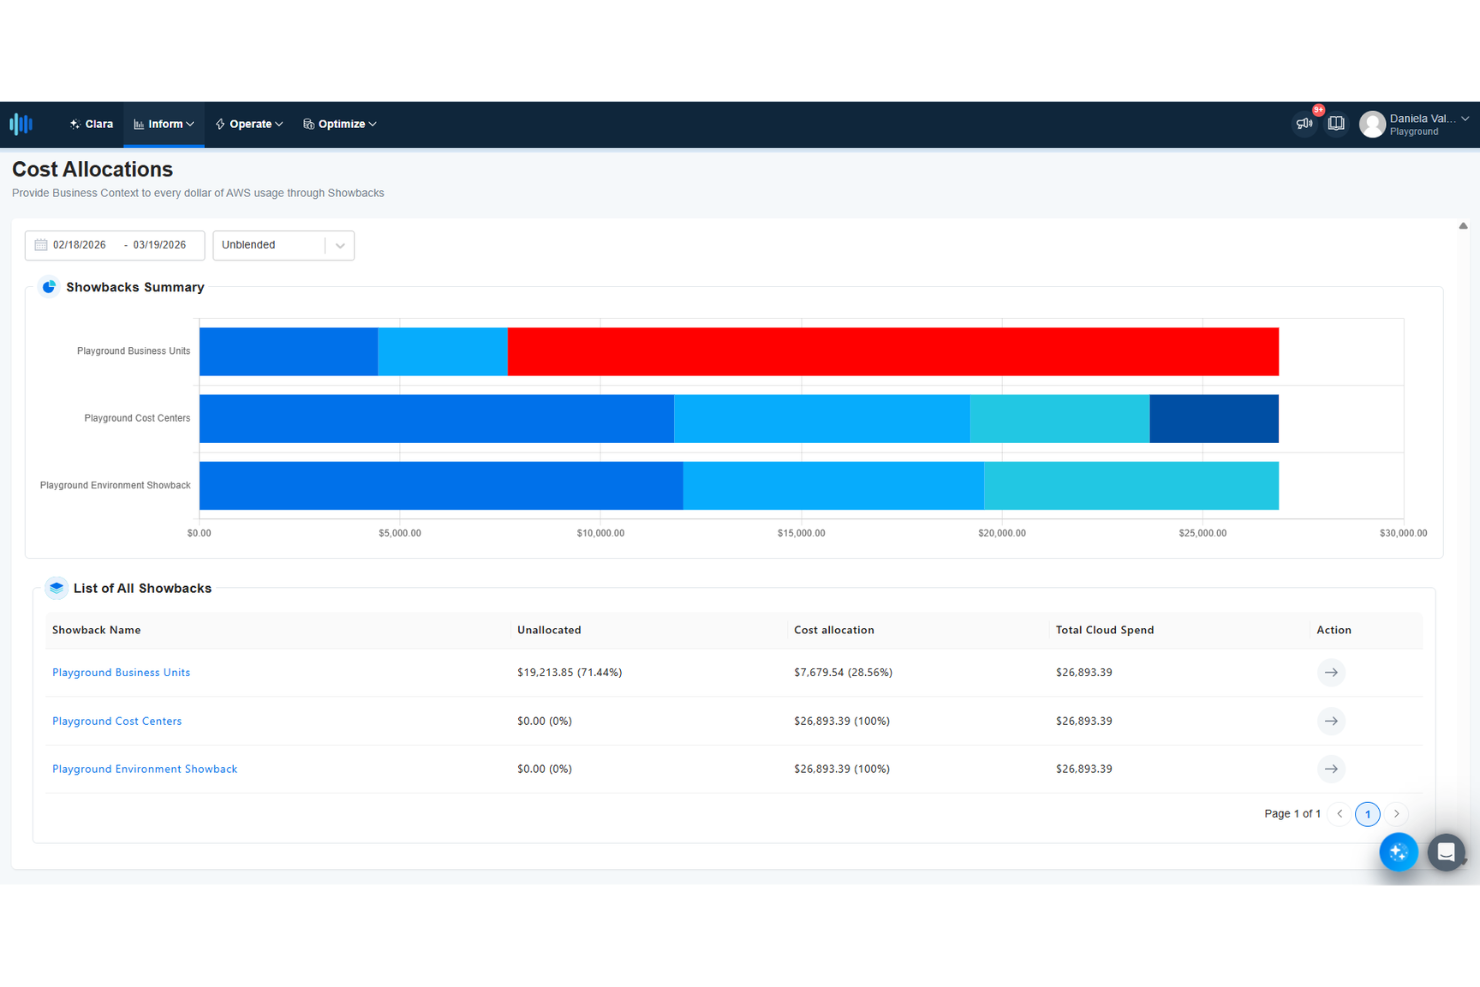Open the Playground Business Units showback link

tap(121, 672)
